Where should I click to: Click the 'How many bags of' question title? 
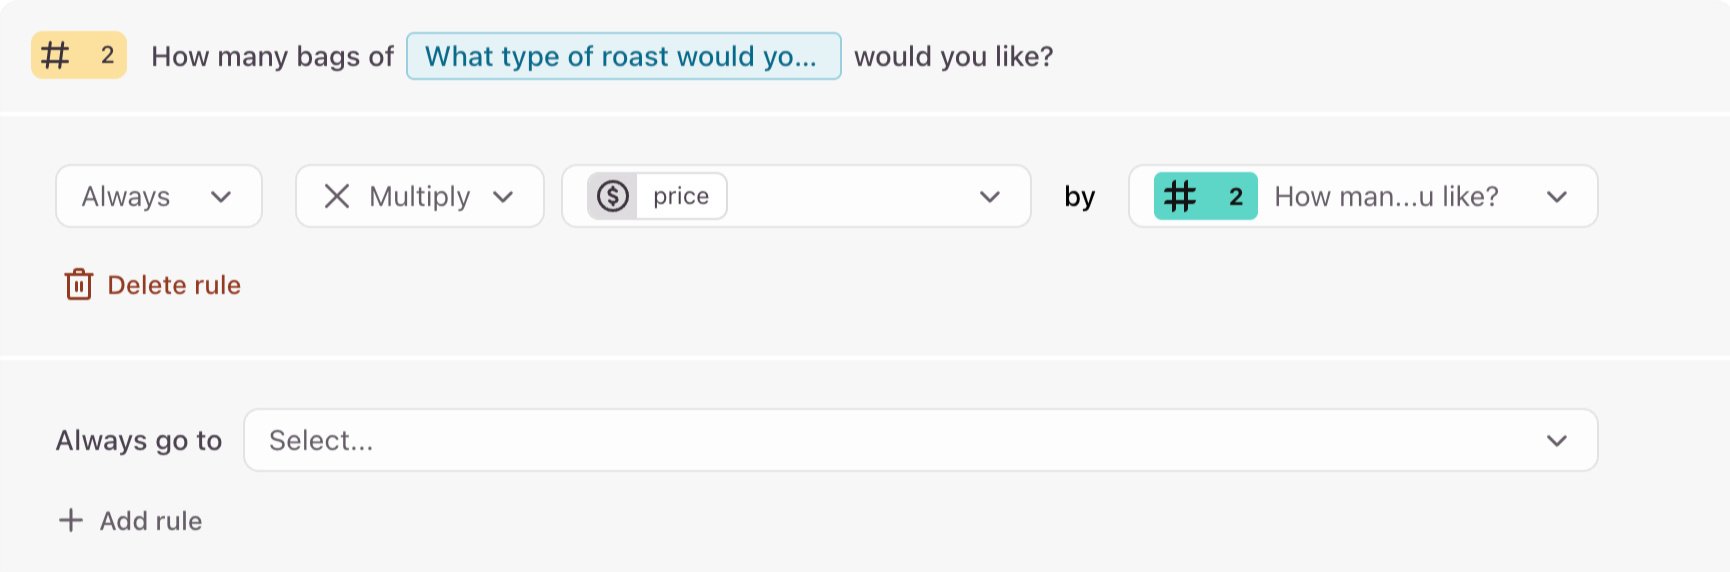[272, 56]
